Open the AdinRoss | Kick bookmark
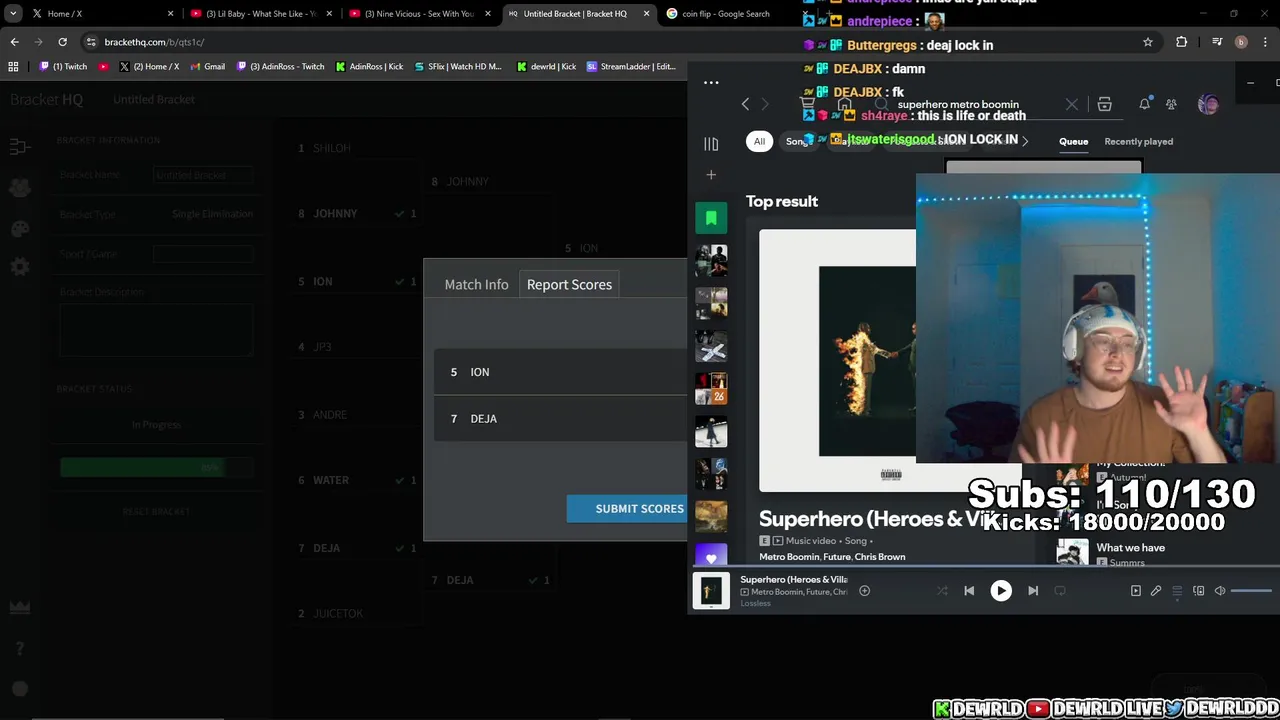 369,67
